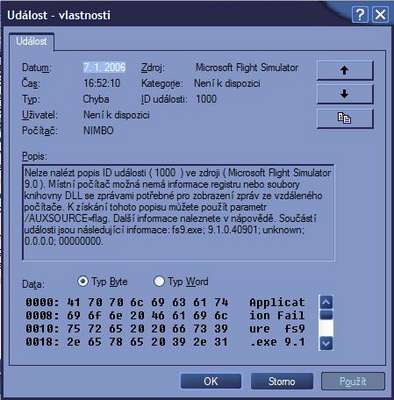The height and width of the screenshot is (400, 394).
Task: Click the ID události label
Action: click(x=164, y=99)
